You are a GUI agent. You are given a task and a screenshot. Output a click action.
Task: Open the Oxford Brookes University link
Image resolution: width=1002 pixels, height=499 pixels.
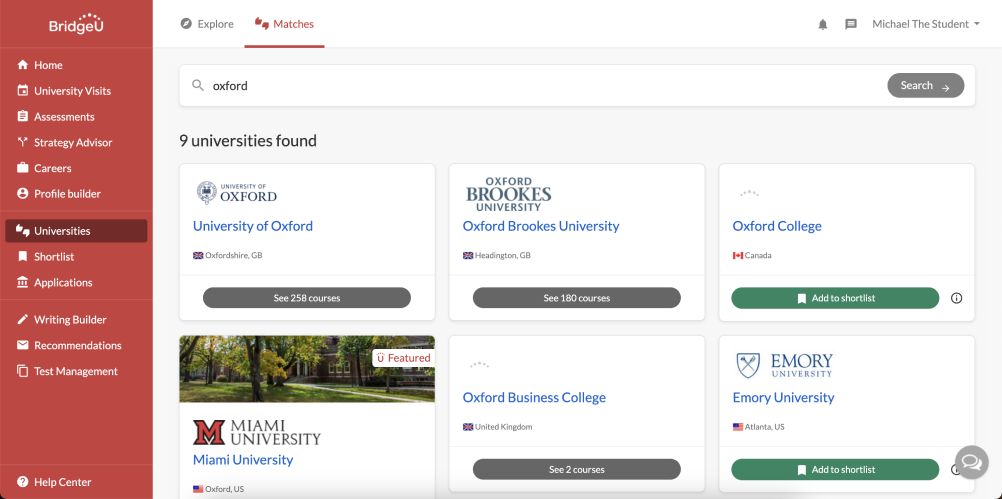pyautogui.click(x=541, y=226)
